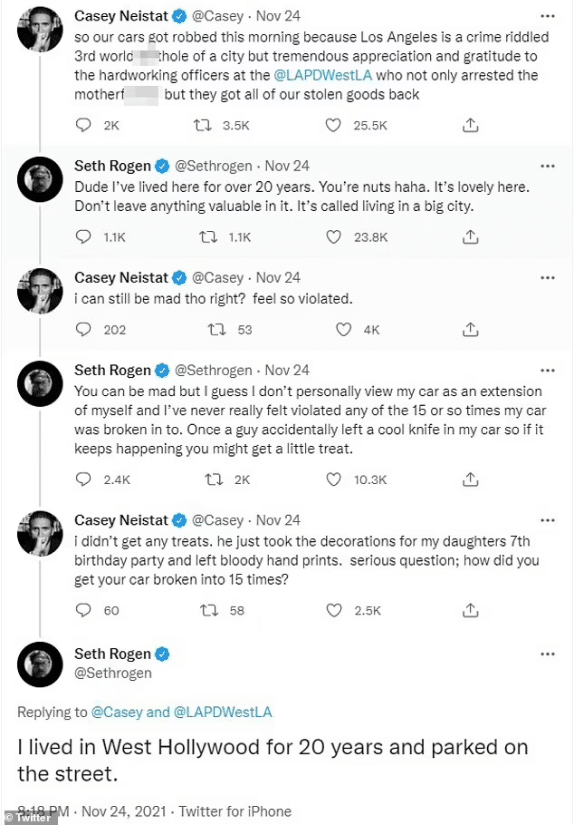The width and height of the screenshot is (574, 825).
Task: Open Seth Rogen's name on the 'You're nuts' tweet
Action: (113, 166)
